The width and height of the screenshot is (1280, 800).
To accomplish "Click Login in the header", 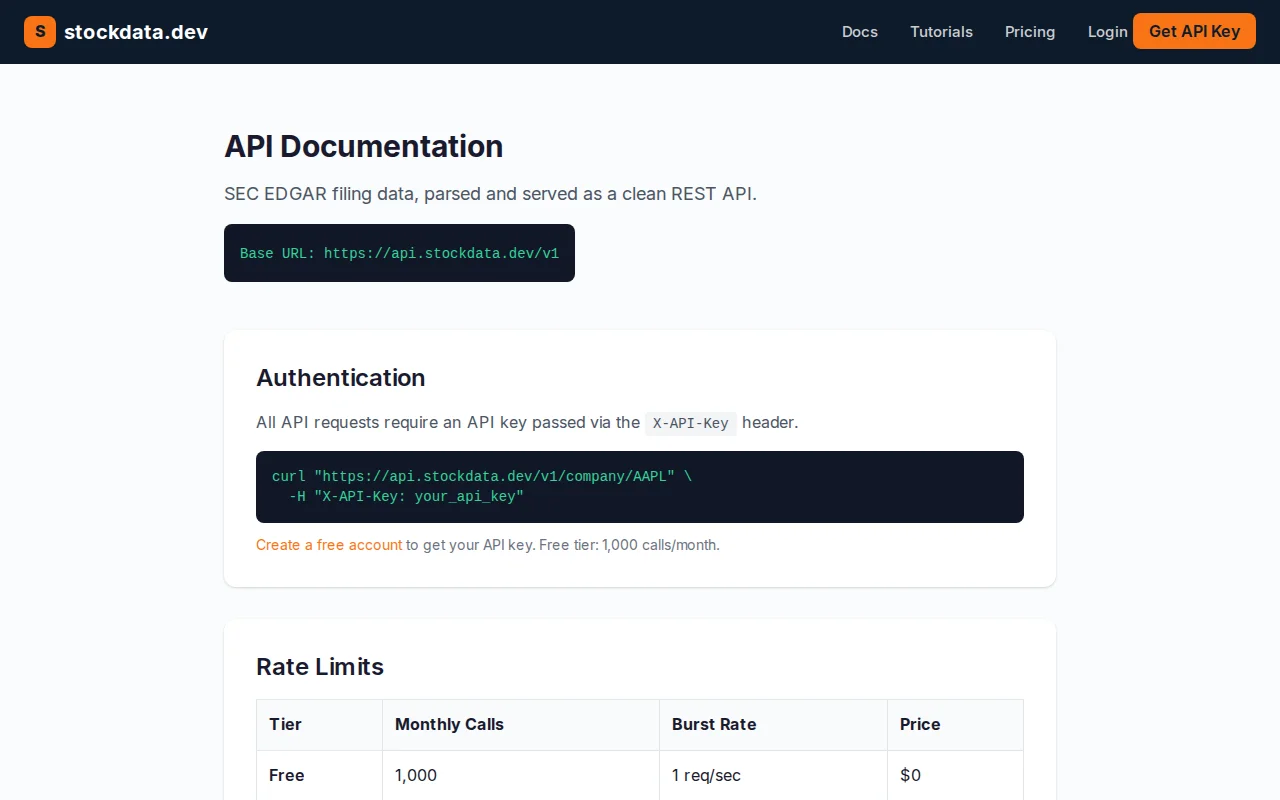I will (1107, 32).
